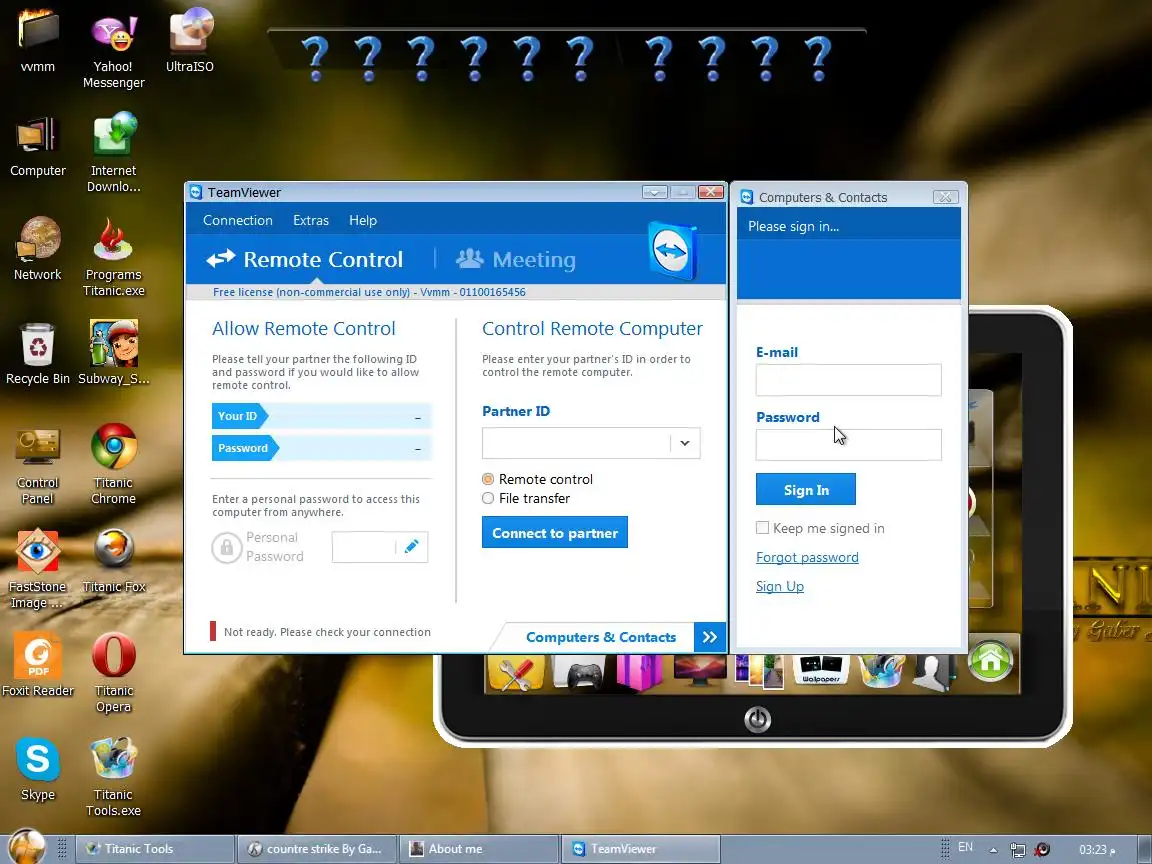1152x864 pixels.
Task: Select the File transfer radio option
Action: coord(488,498)
